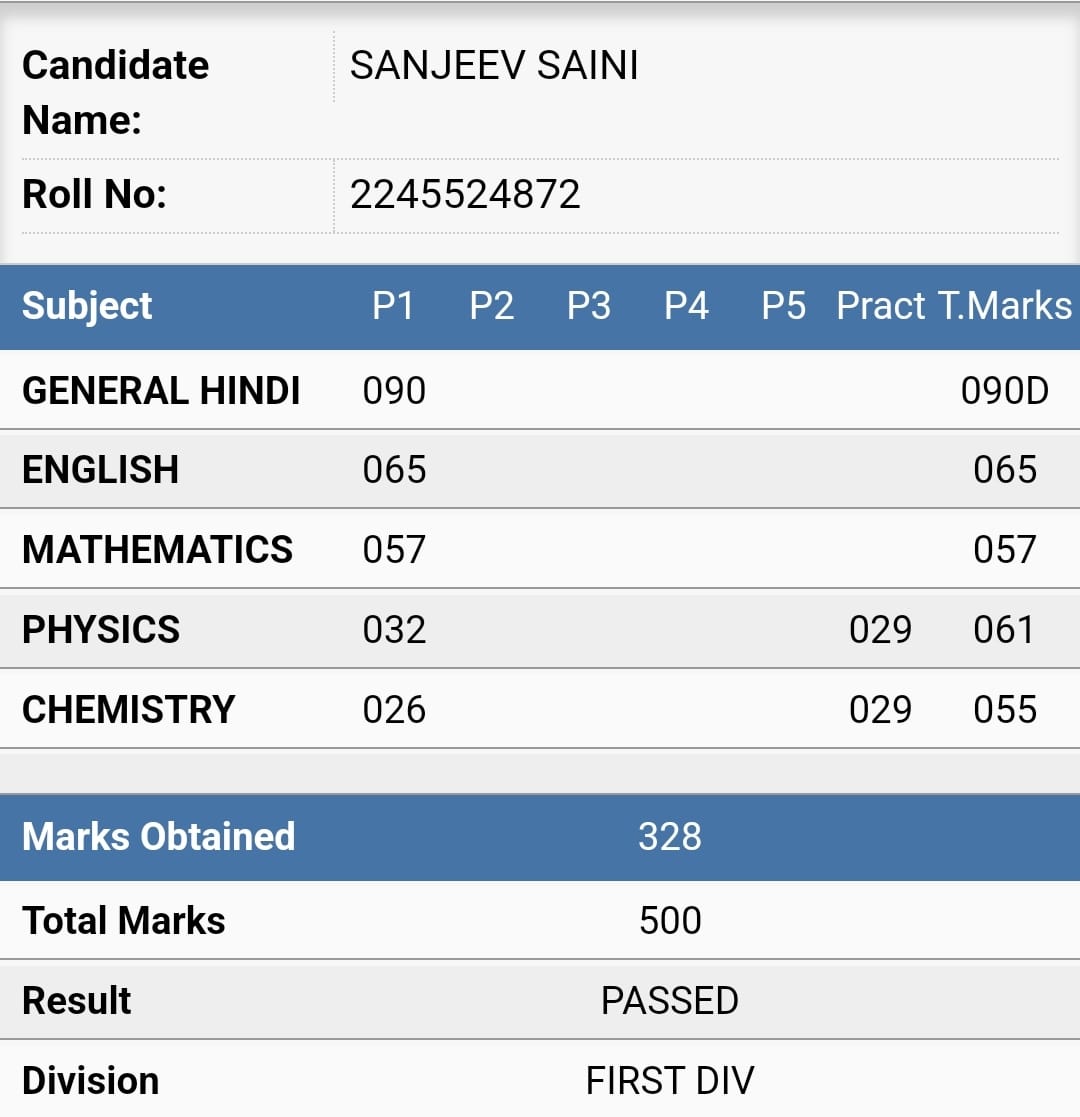The height and width of the screenshot is (1117, 1080).
Task: Select the MATHEMATICS subject label
Action: [157, 550]
